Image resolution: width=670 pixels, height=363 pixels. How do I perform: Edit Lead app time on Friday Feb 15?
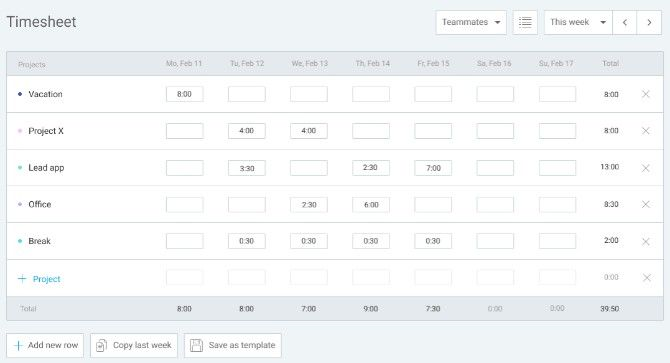click(x=433, y=168)
